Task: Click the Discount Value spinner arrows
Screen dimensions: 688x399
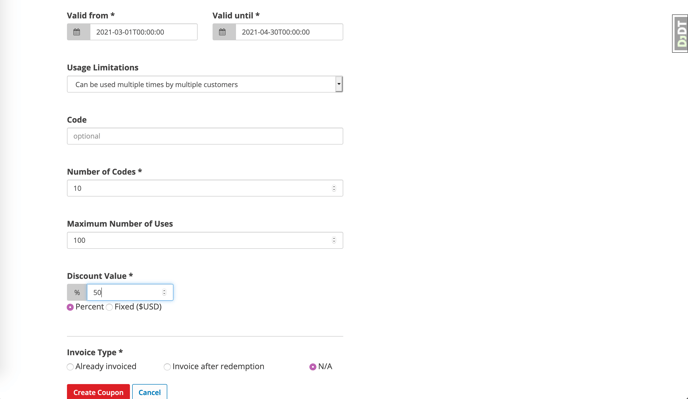Action: pos(164,292)
